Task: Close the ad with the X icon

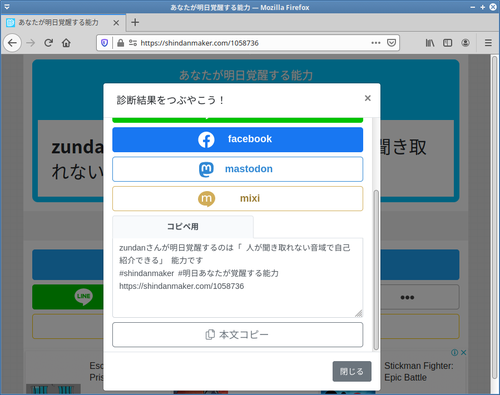Action: pos(463,352)
